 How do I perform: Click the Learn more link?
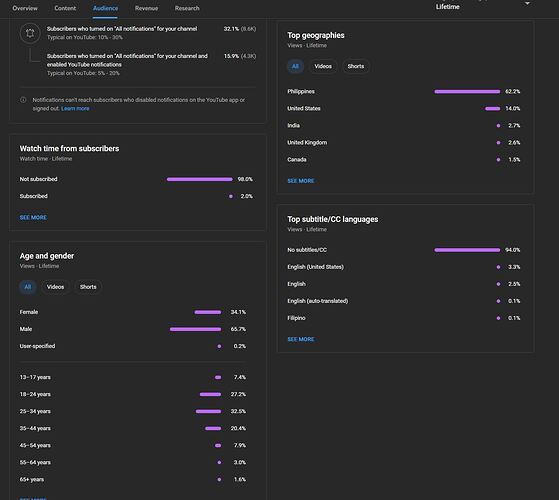(x=75, y=109)
